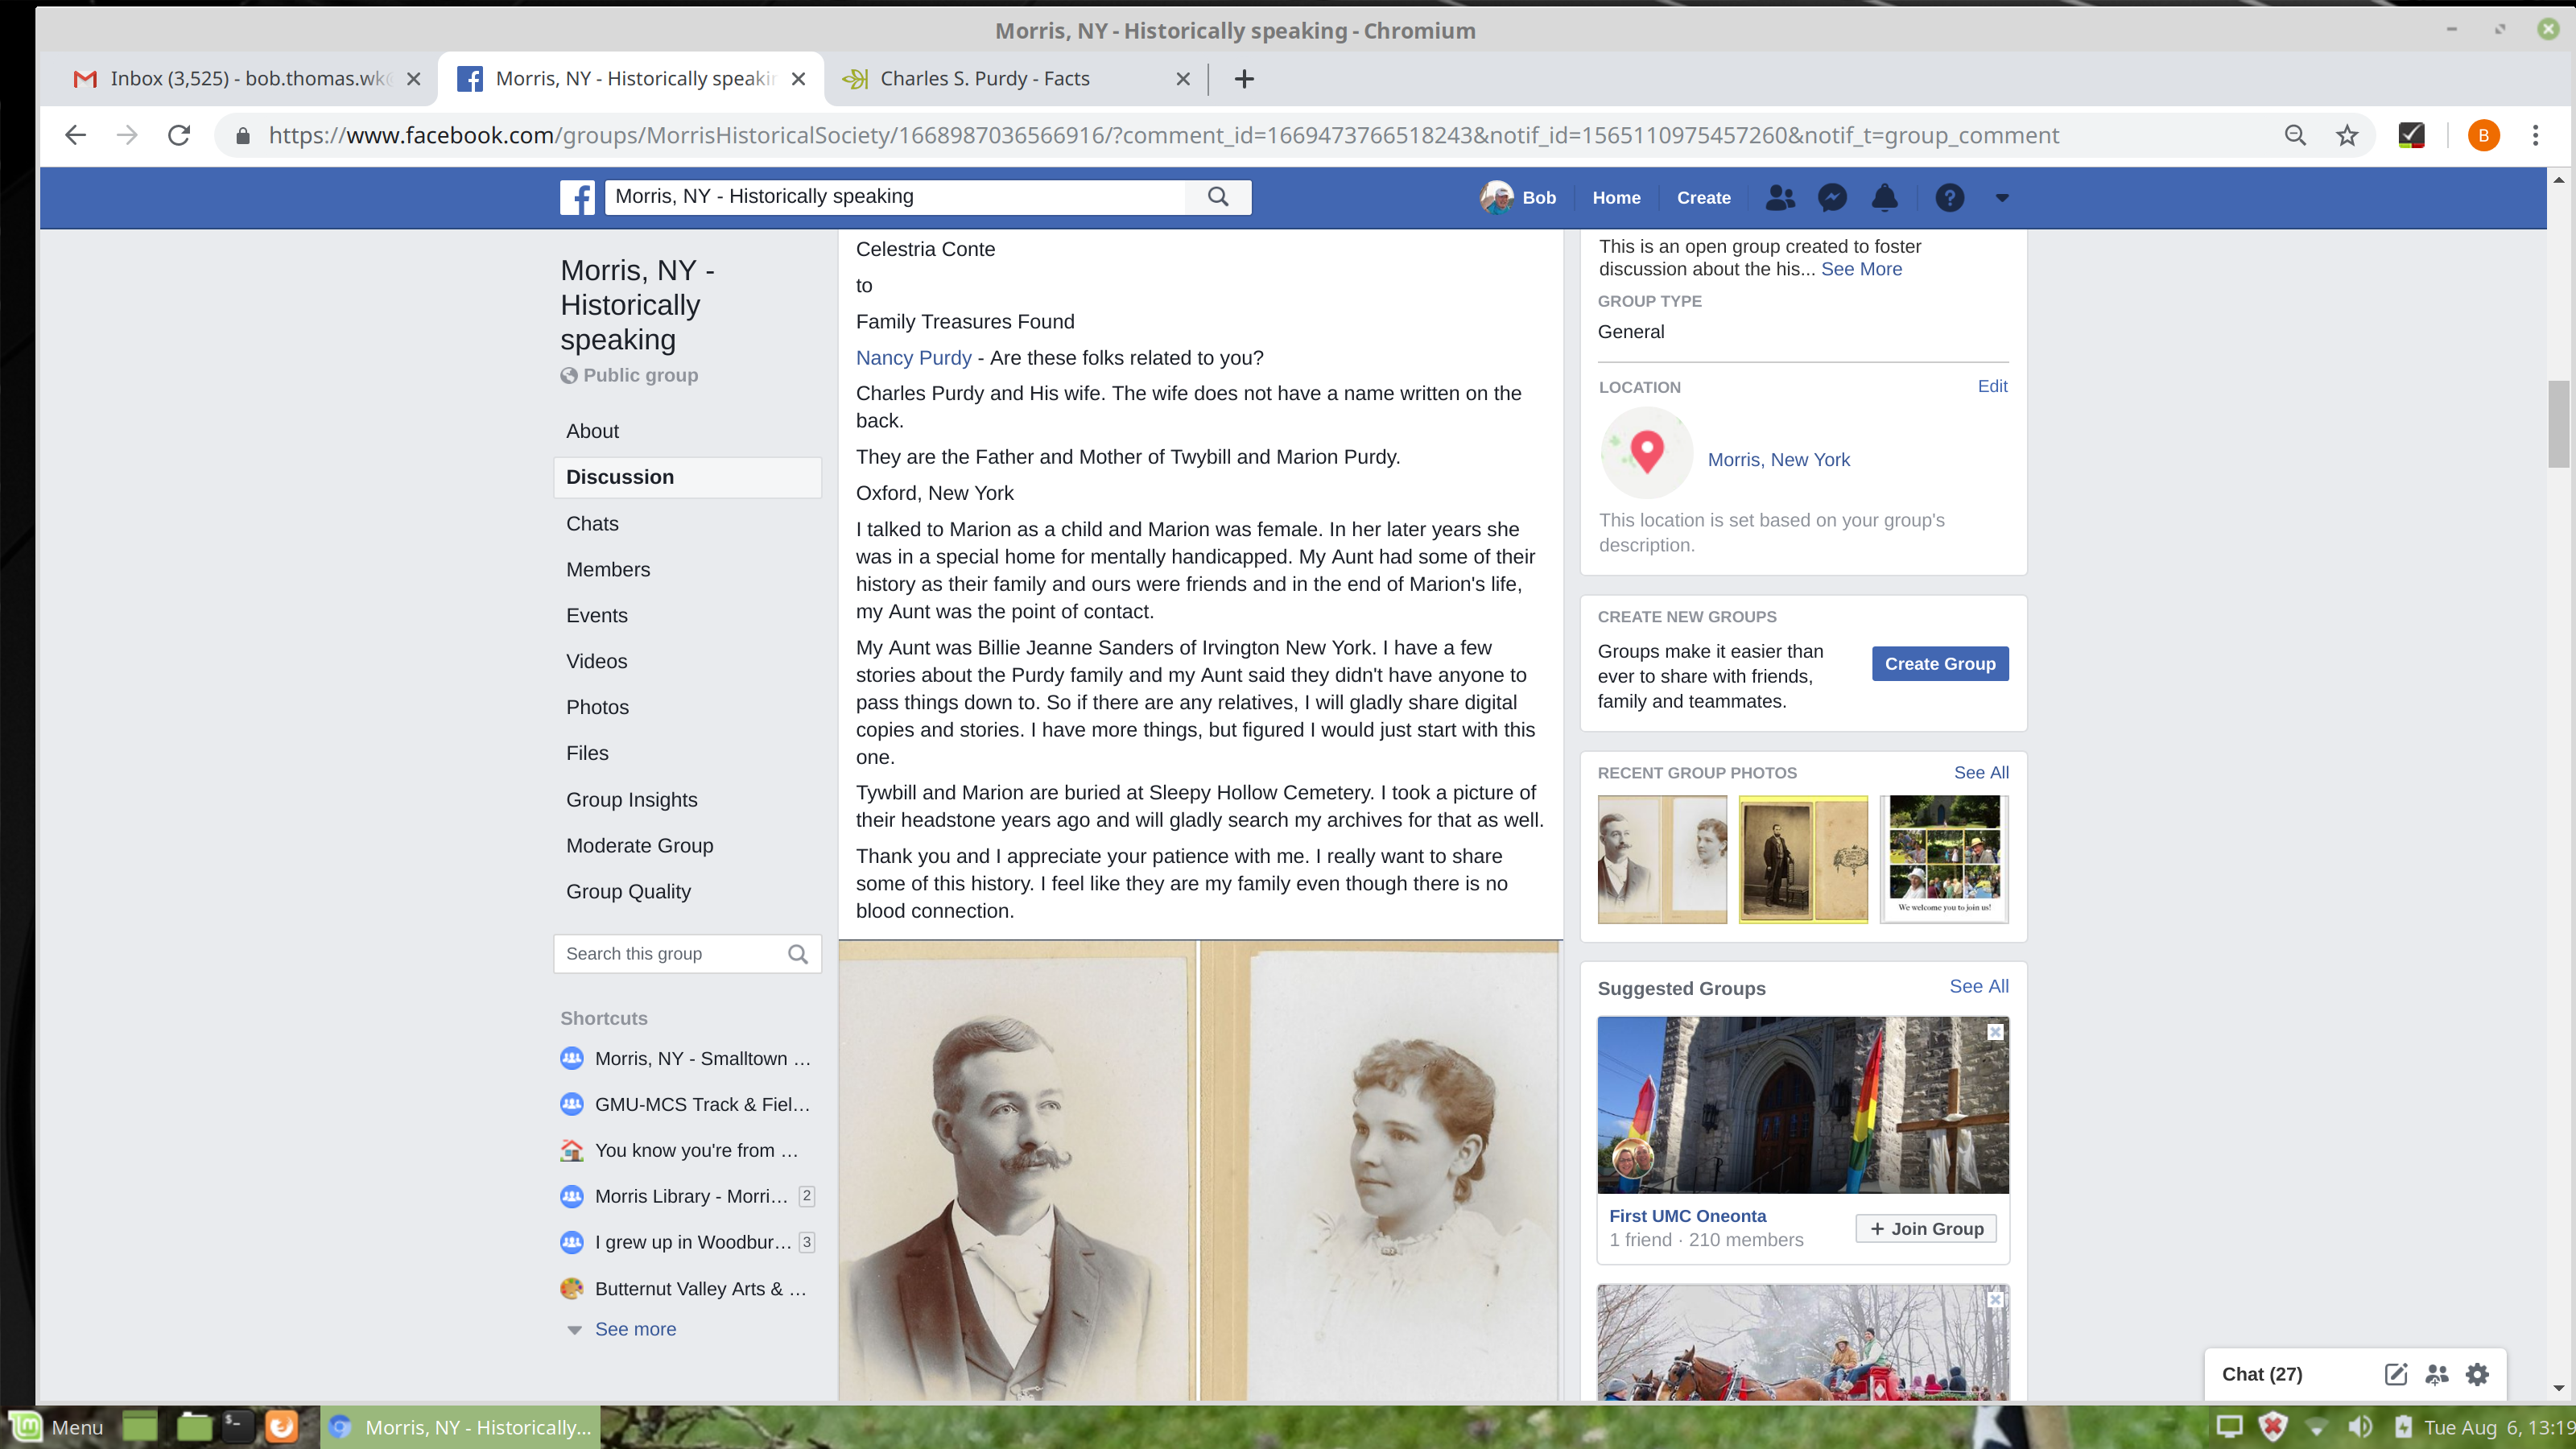Screen dimensions: 2576x1449
Task: Open the Messenger icon
Action: coord(1832,198)
